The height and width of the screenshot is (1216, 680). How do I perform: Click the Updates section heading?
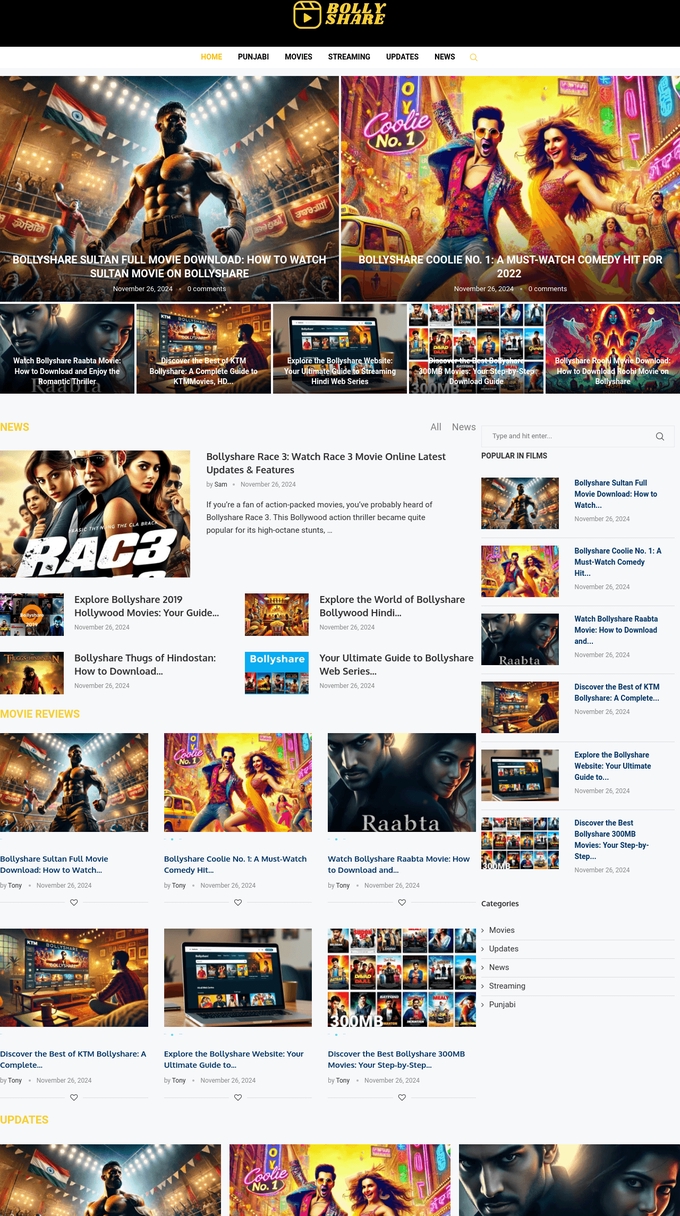(24, 1120)
